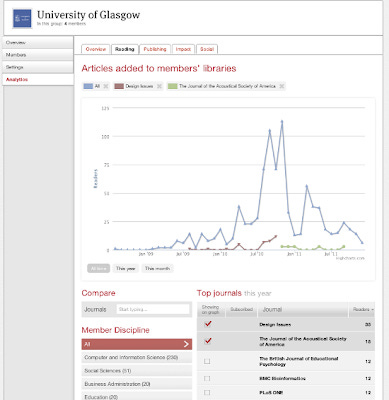Image resolution: width=389 pixels, height=400 pixels.
Task: Check BMC Bioinformatics to show on graph
Action: [207, 378]
